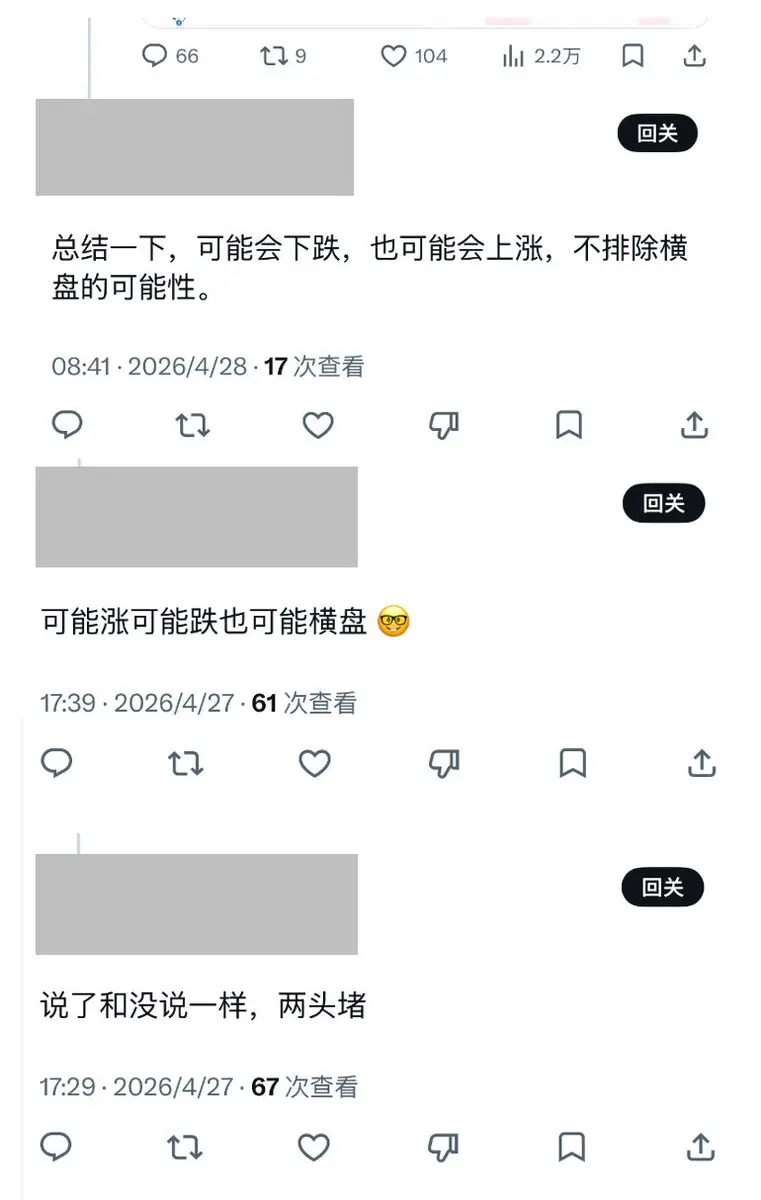
Task: Open replies on the post with 66 comments
Action: click(170, 56)
